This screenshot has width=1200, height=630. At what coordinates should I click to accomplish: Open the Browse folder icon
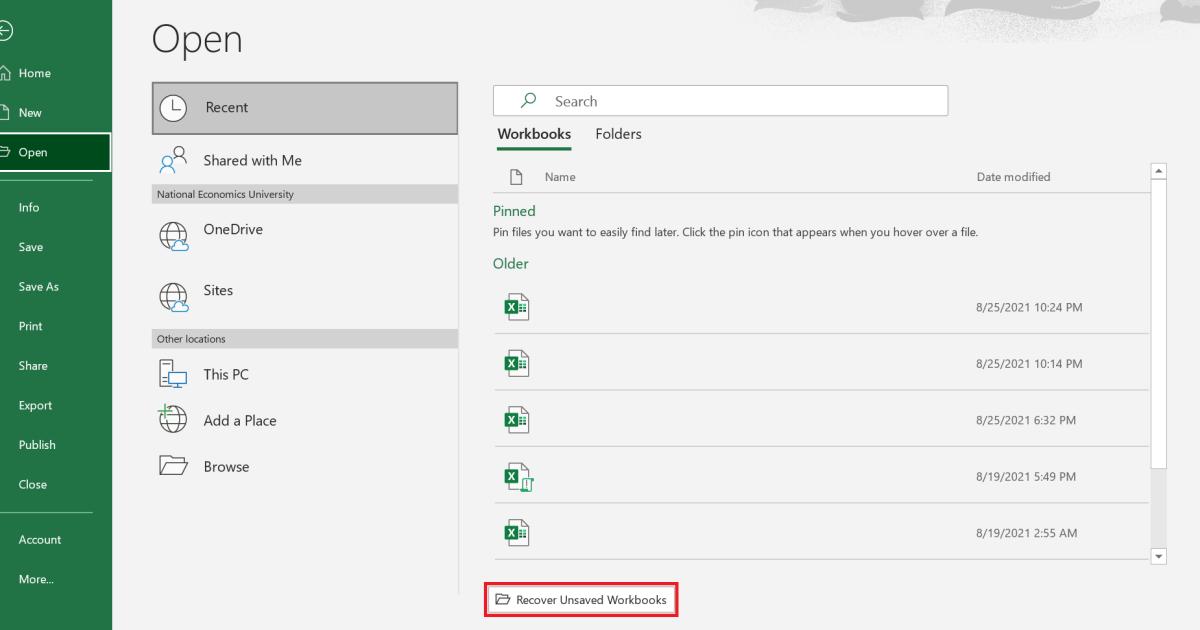coord(173,466)
